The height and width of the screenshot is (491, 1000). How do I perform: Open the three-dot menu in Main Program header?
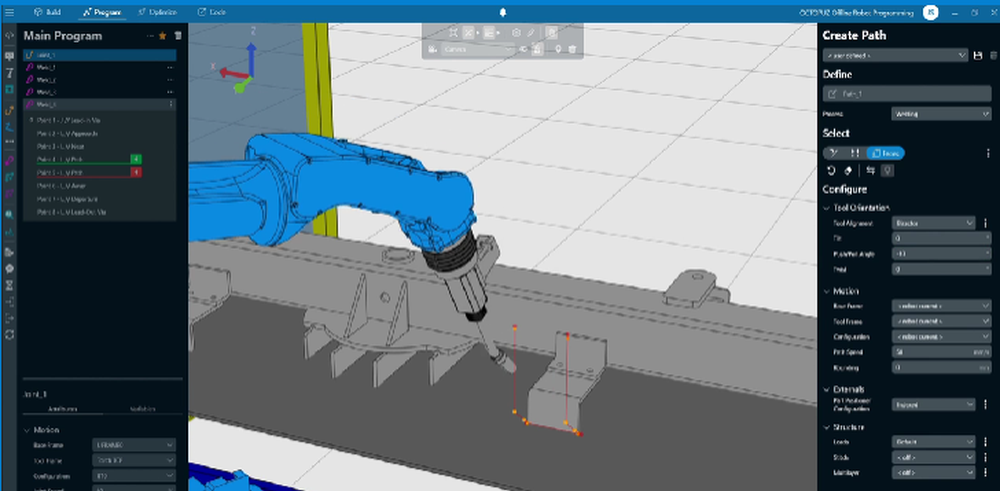pyautogui.click(x=150, y=36)
